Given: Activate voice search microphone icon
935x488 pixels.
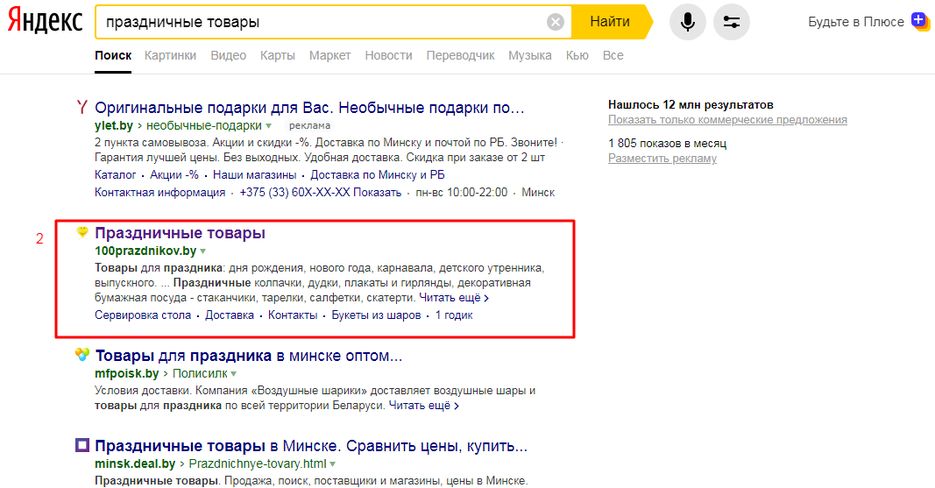Looking at the screenshot, I should (688, 22).
